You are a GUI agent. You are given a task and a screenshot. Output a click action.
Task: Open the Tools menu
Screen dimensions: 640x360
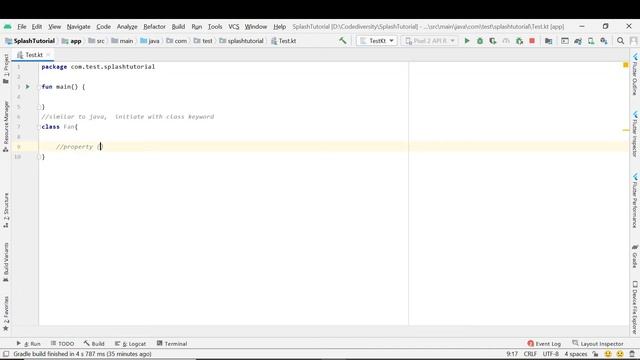[x=215, y=27]
